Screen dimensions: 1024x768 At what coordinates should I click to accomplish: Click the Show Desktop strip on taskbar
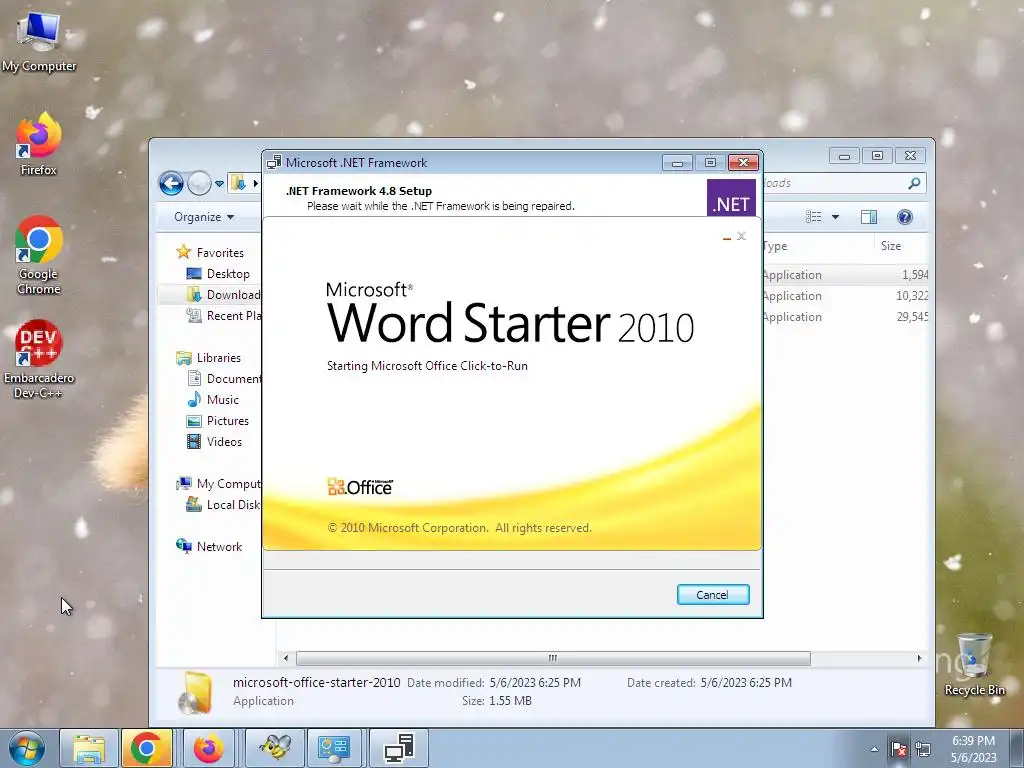[x=1016, y=748]
